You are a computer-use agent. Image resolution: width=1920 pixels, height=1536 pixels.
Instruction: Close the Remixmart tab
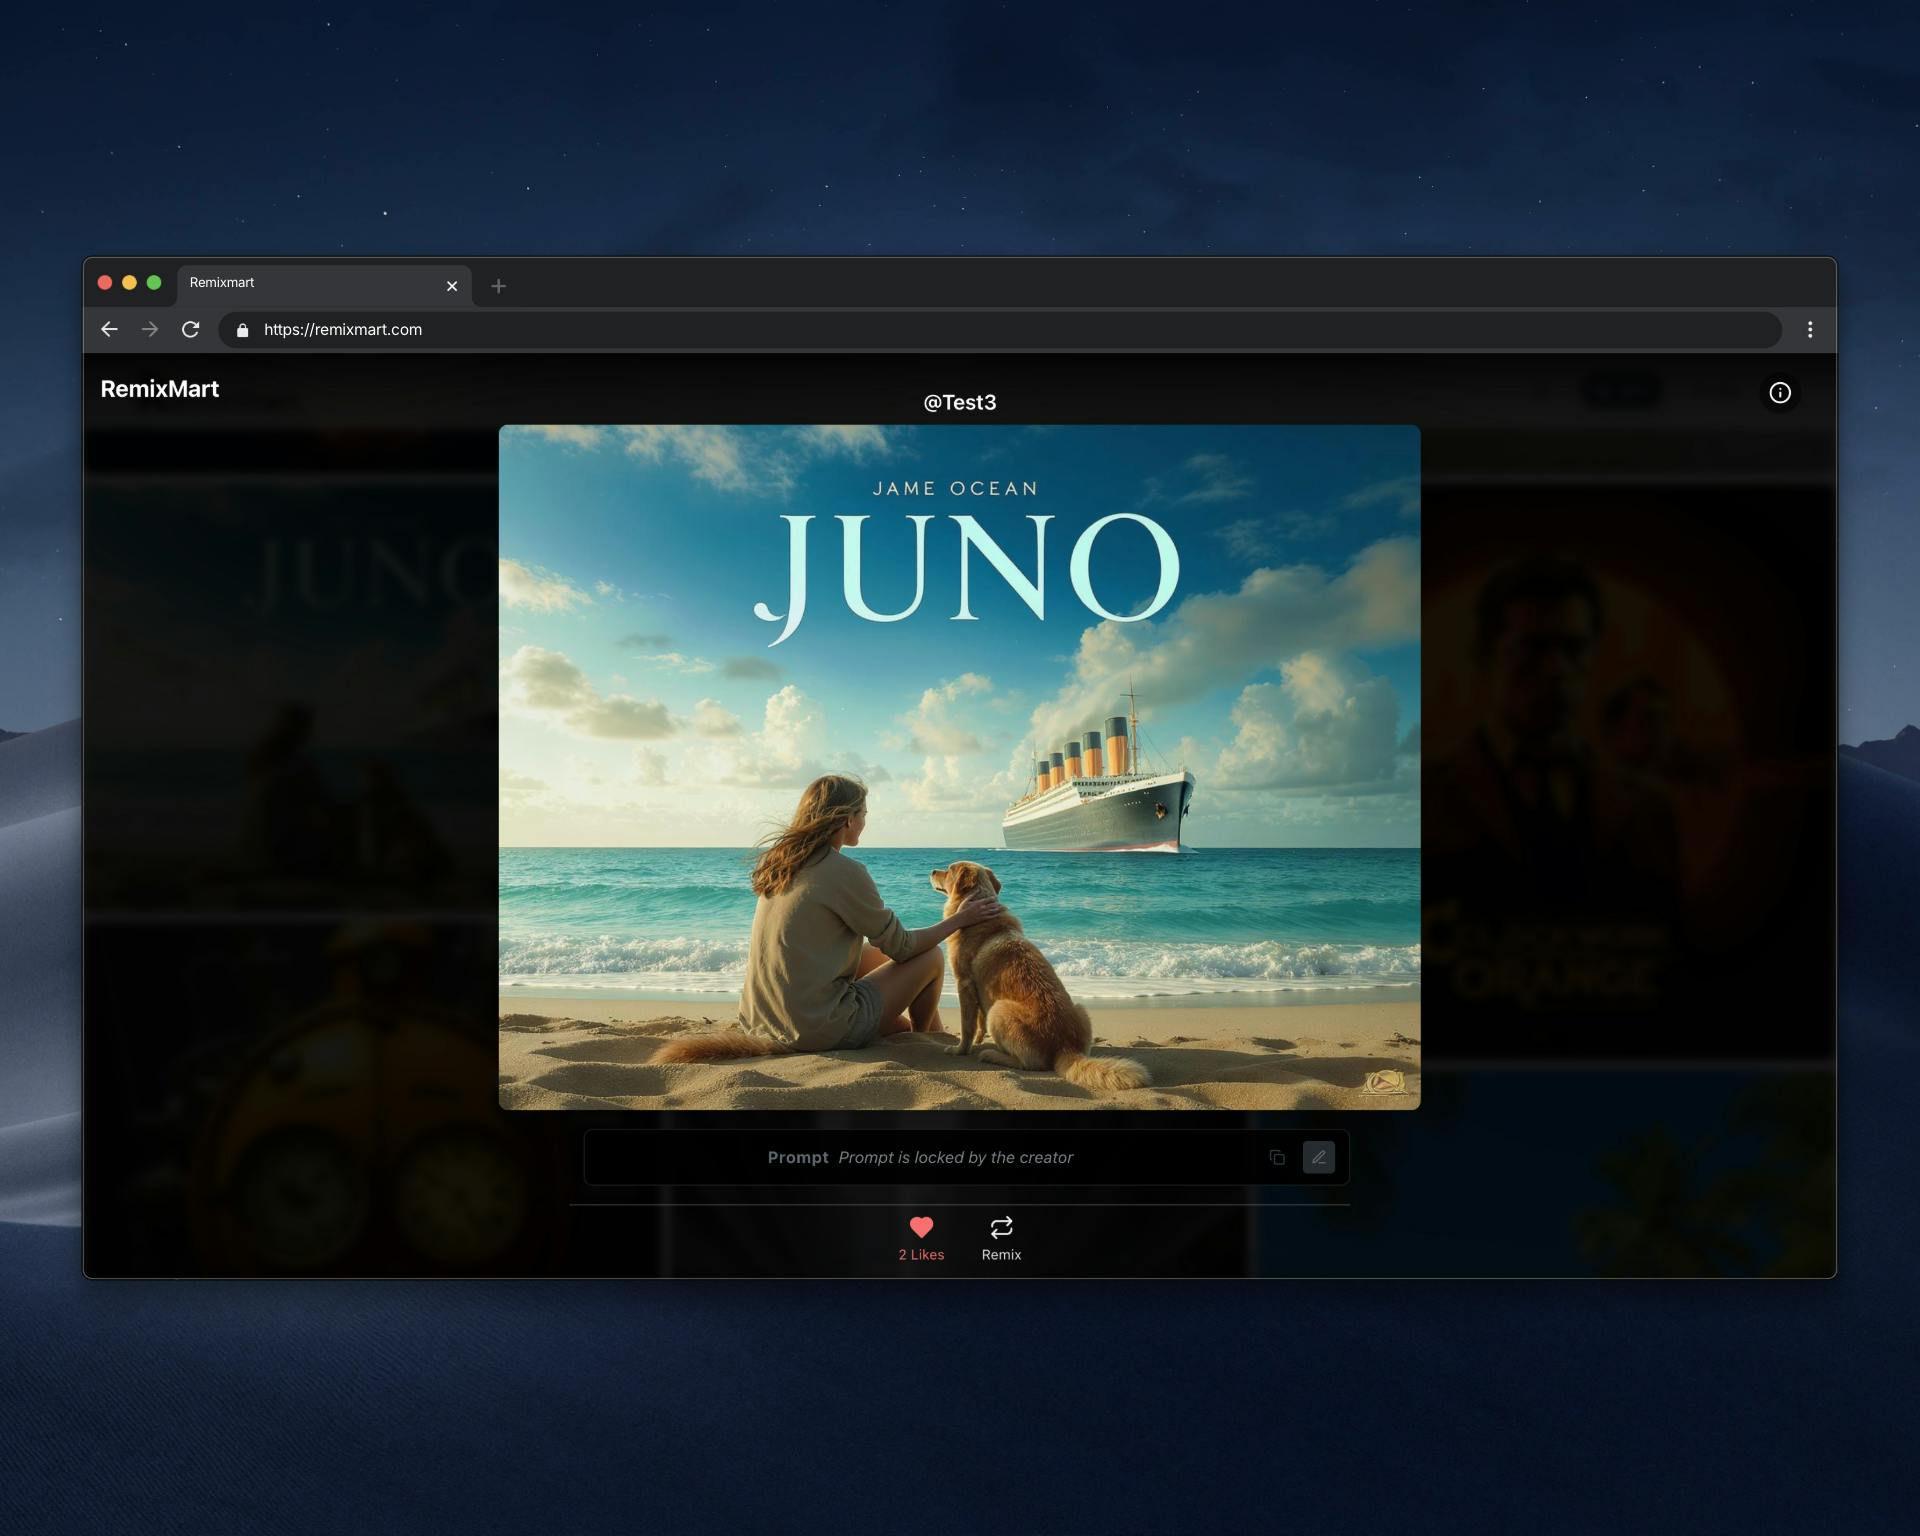click(452, 286)
